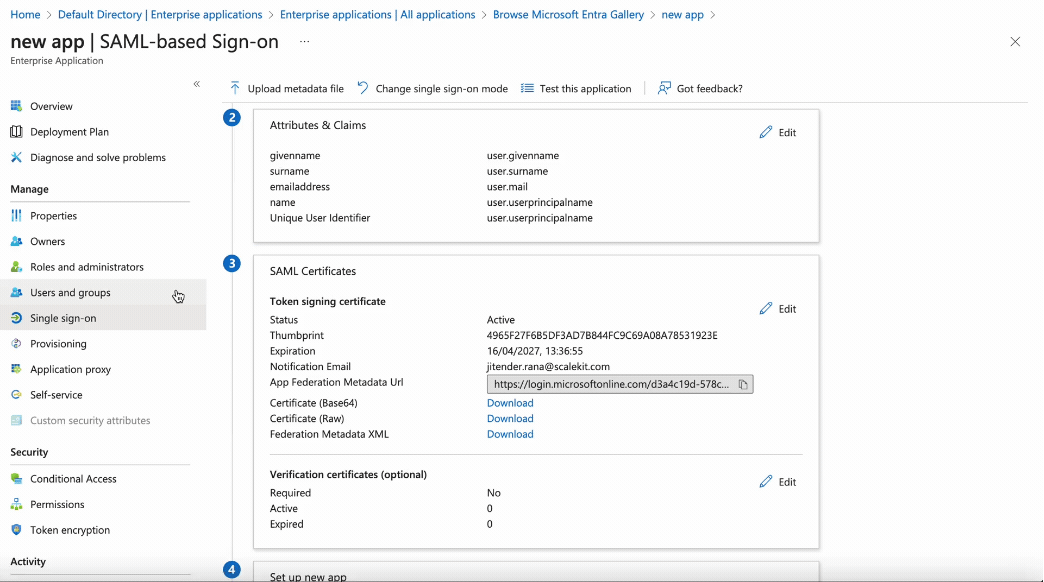Image resolution: width=1044 pixels, height=582 pixels.
Task: Click the App Federation Metadata Url field
Action: point(610,384)
